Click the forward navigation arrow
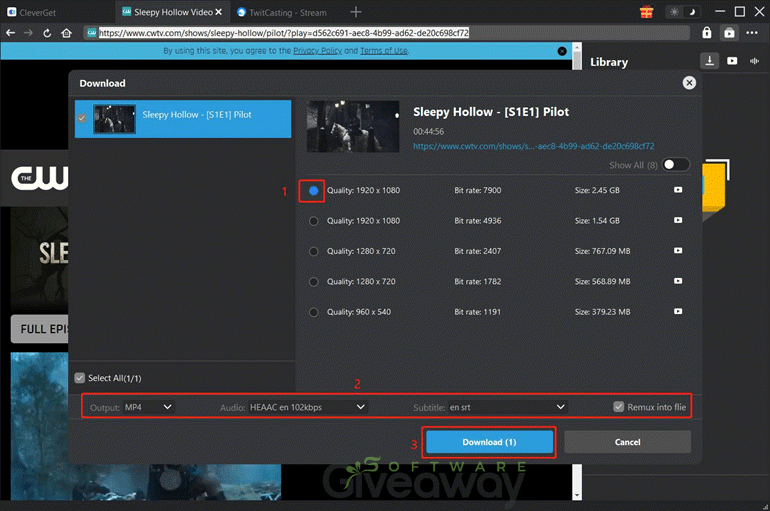This screenshot has height=511, width=770. click(28, 33)
